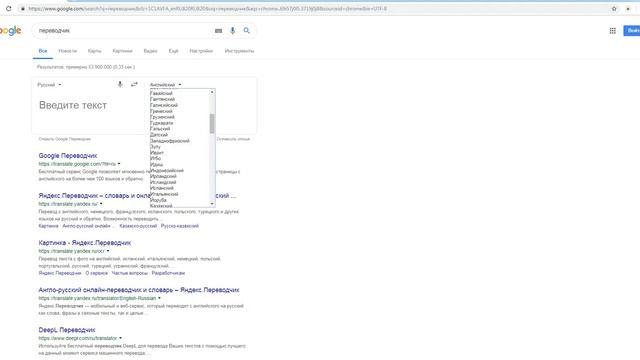Screen dimensions: 640x360
Task: Swap the translation languages with the arrows icon
Action: pyautogui.click(x=134, y=84)
